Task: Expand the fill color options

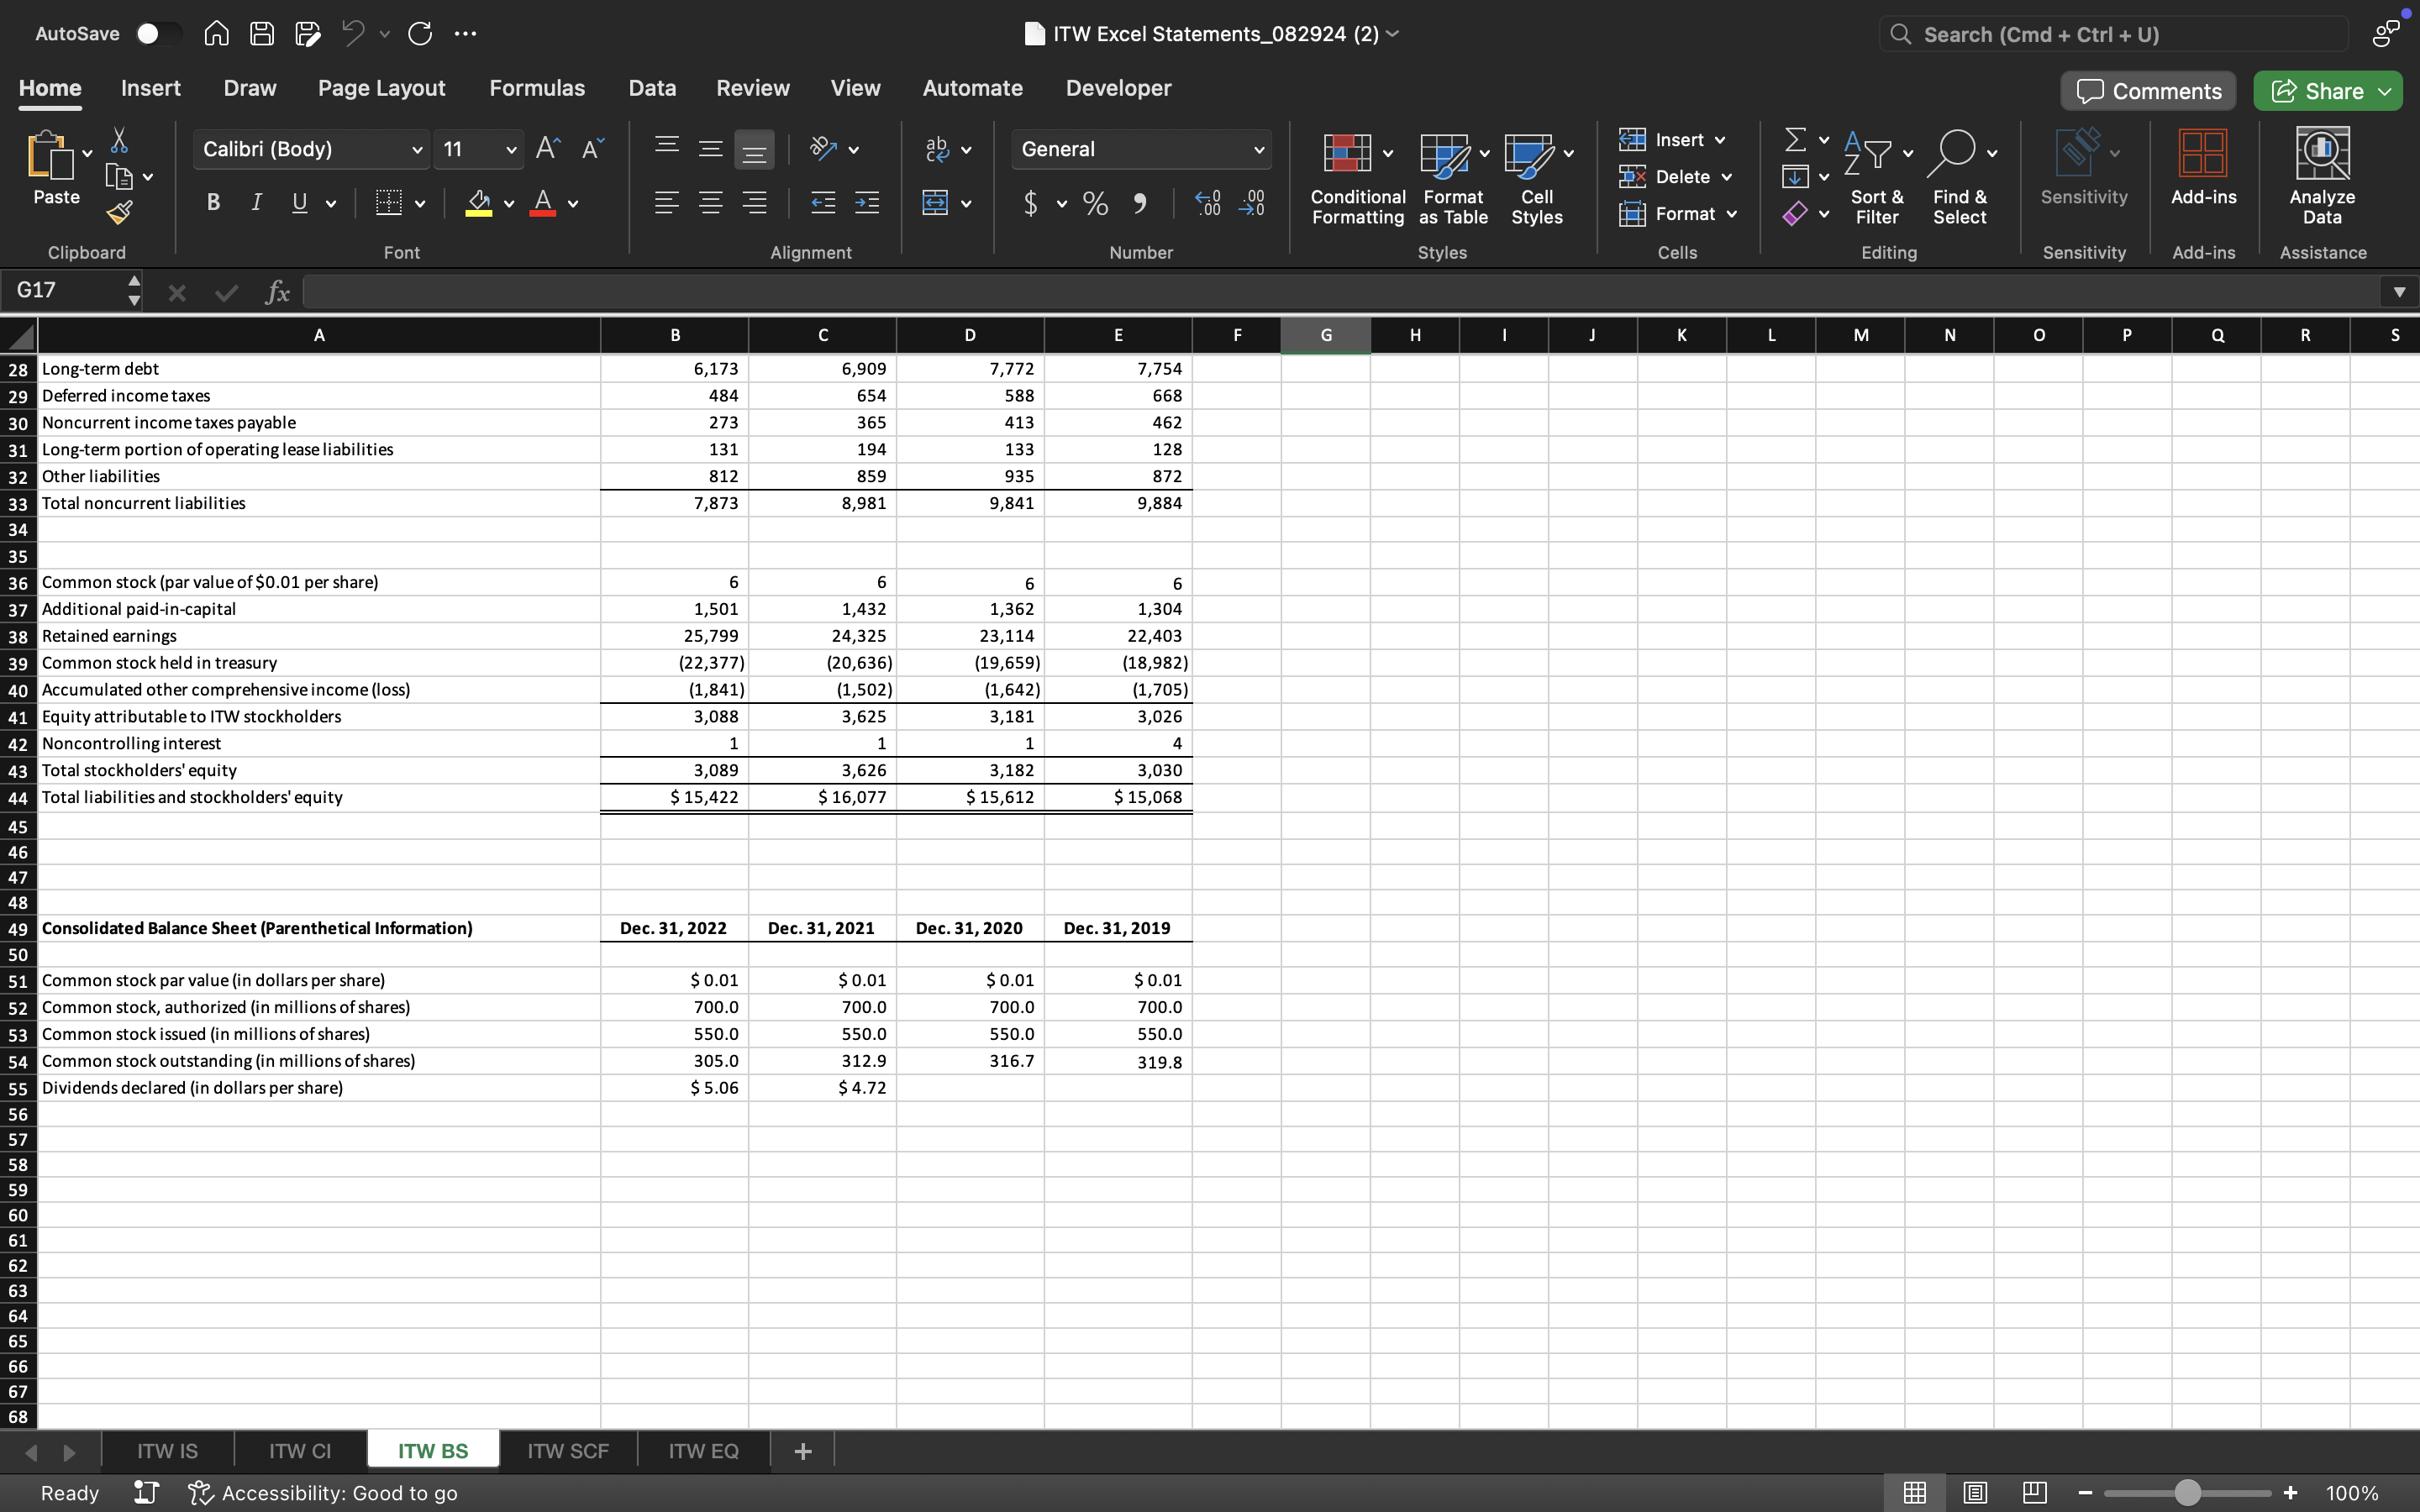Action: coord(508,203)
